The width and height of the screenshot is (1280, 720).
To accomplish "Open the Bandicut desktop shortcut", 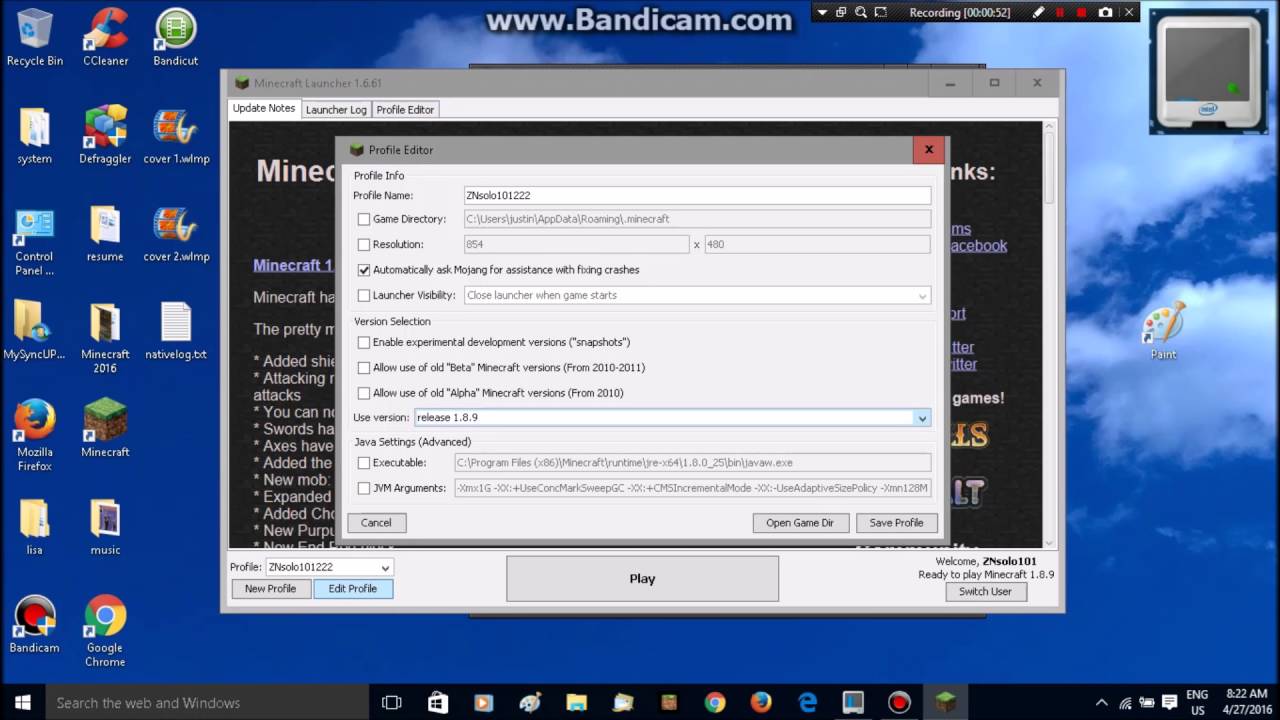I will 175,38.
